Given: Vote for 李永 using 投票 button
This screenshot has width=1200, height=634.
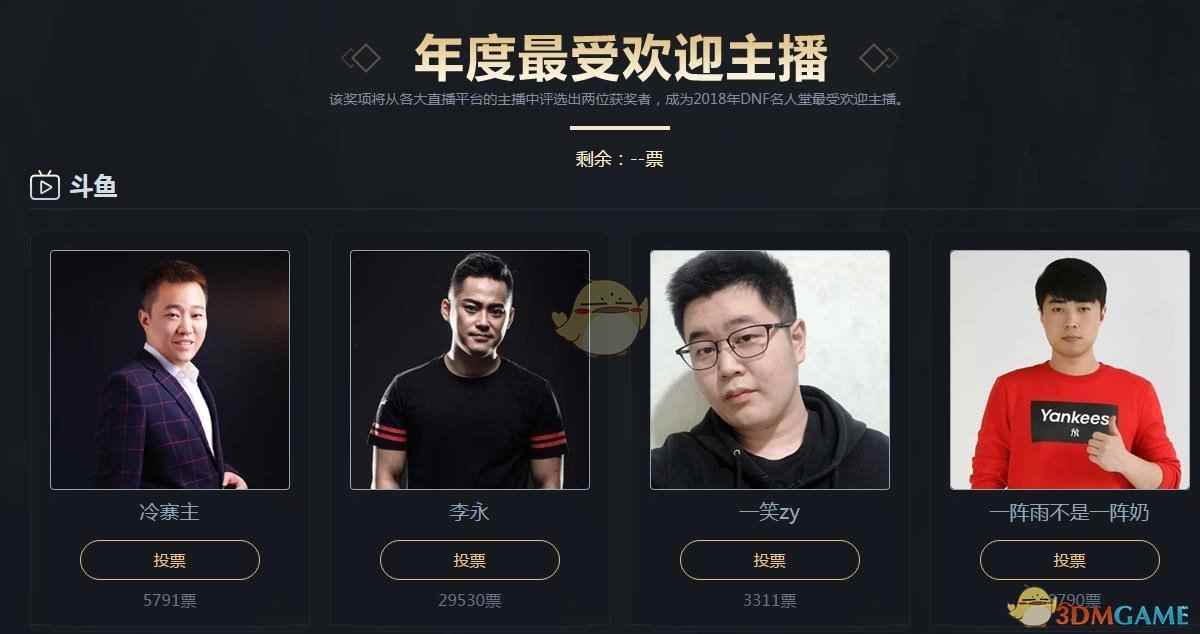Looking at the screenshot, I should point(470,560).
